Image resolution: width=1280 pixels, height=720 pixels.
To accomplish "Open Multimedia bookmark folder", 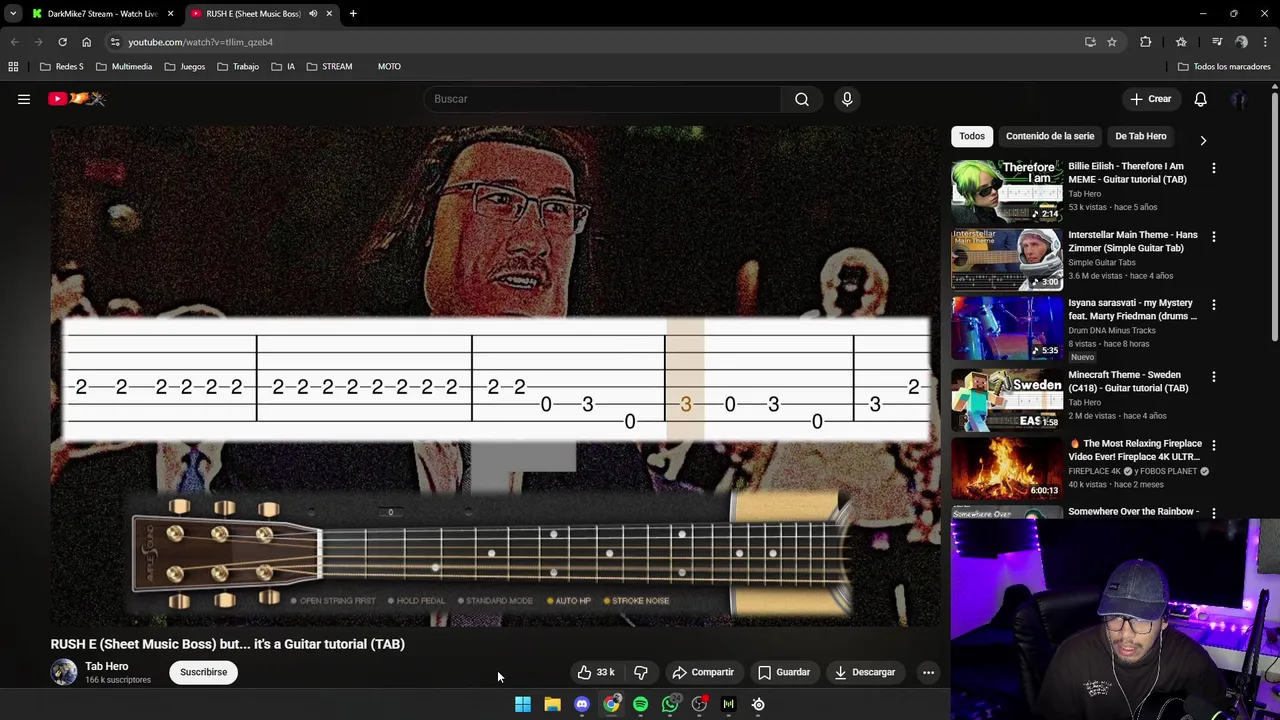I will pos(124,67).
